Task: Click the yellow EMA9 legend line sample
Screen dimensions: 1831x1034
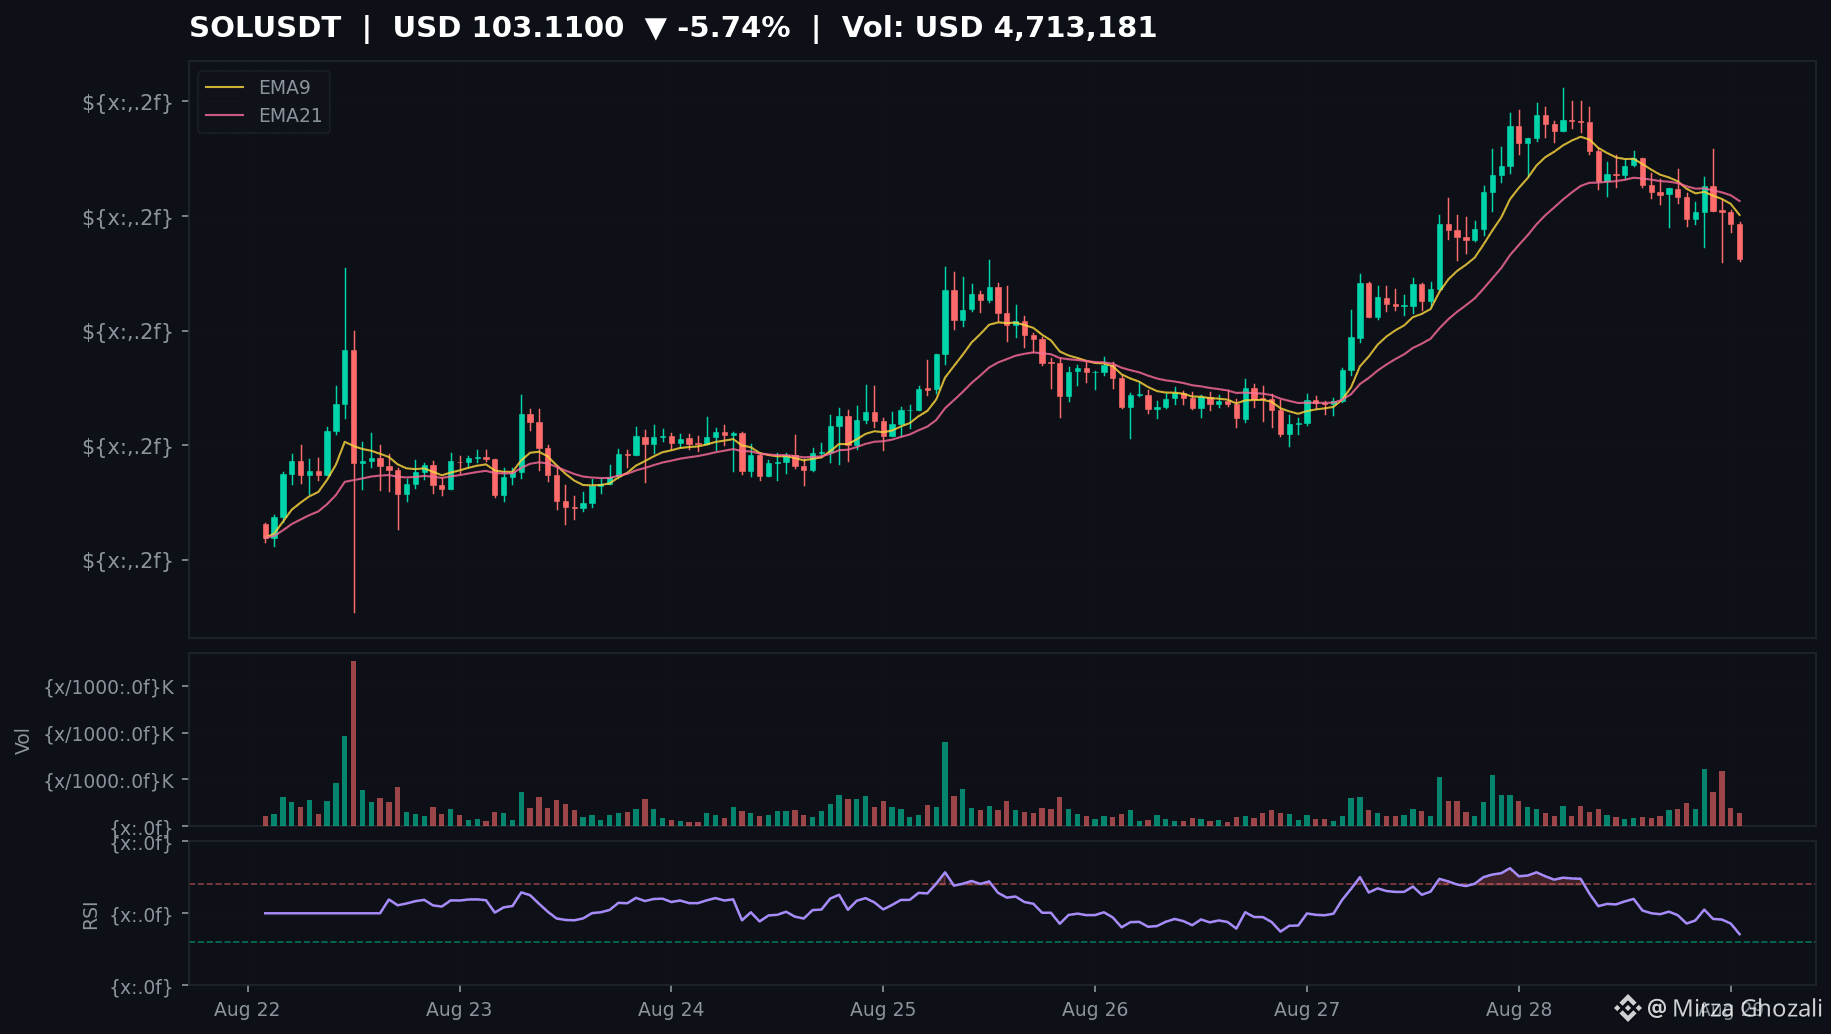Action: pos(225,88)
